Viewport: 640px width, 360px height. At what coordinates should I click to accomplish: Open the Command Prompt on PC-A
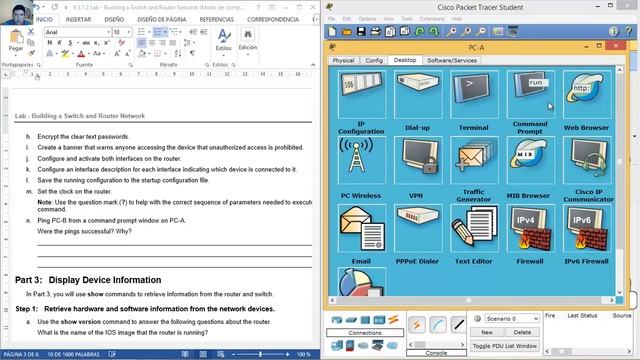tap(530, 94)
